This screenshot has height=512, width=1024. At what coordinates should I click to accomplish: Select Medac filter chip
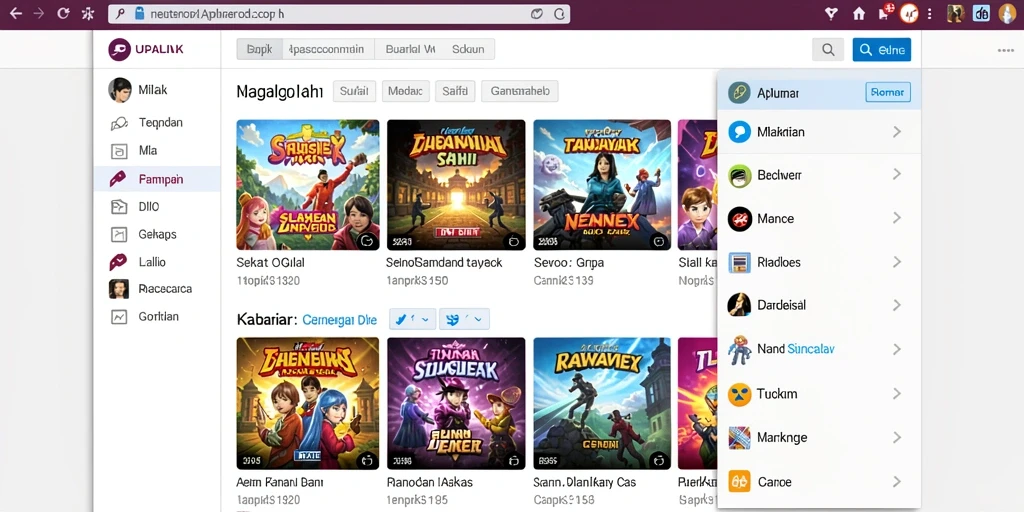click(x=406, y=91)
